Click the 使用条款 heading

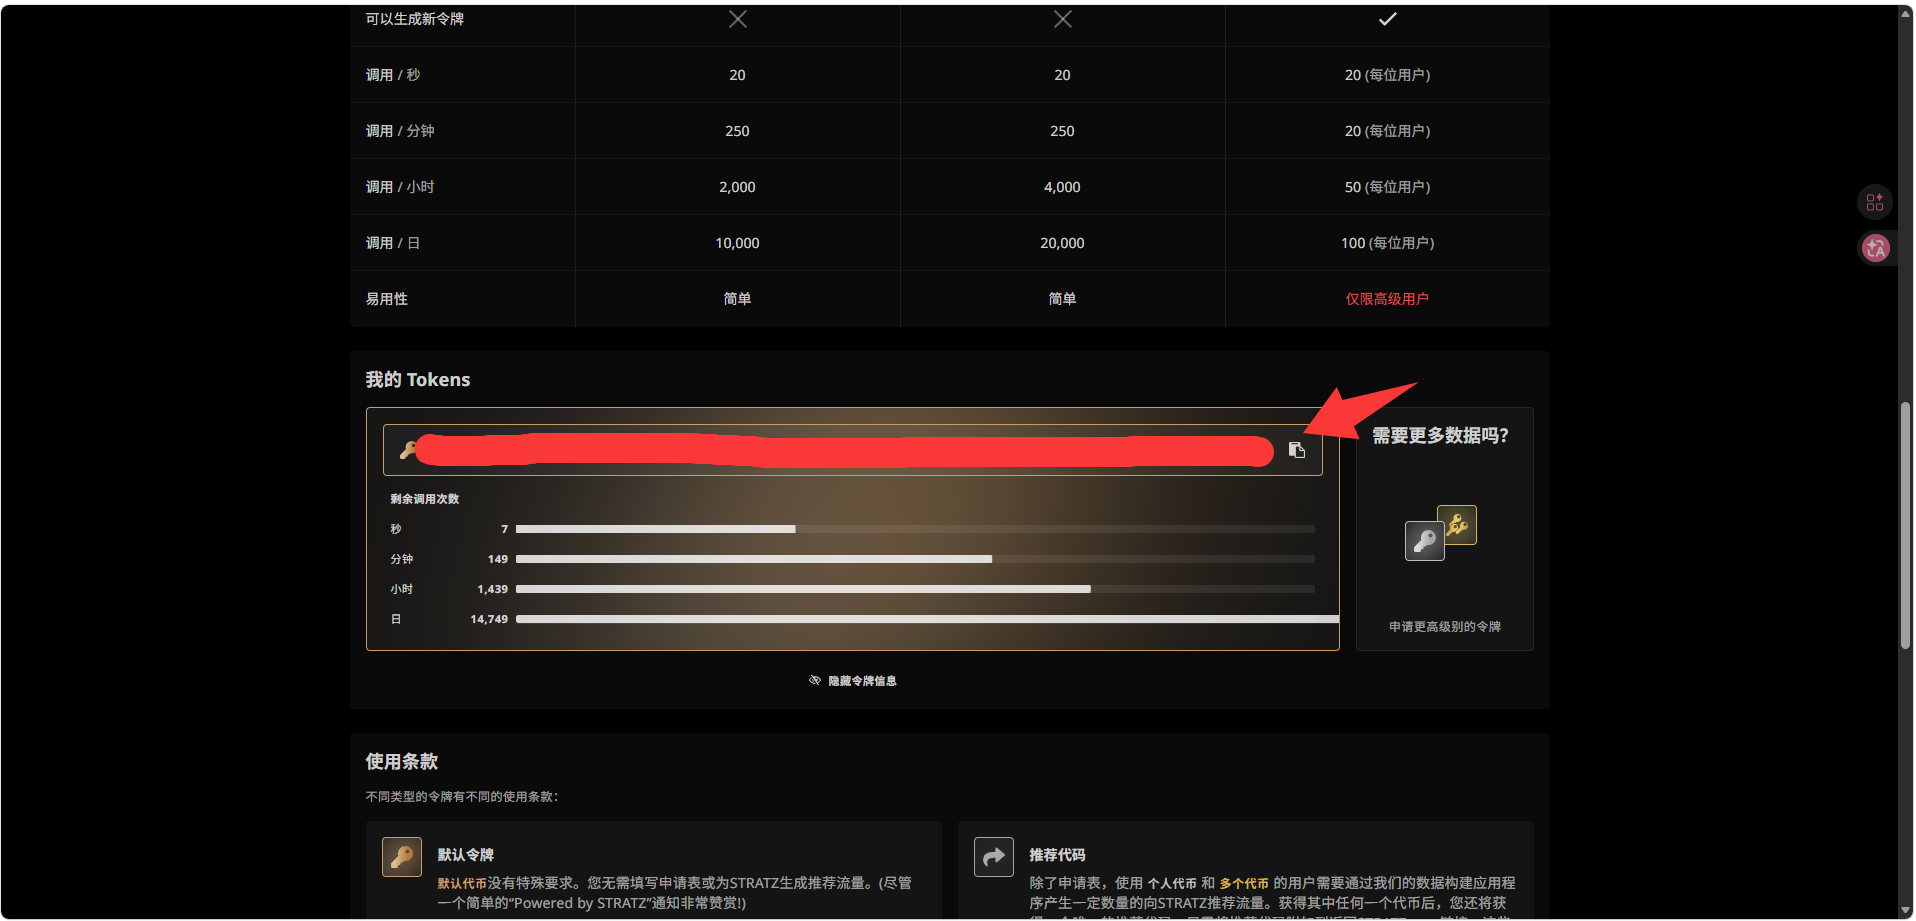point(402,762)
